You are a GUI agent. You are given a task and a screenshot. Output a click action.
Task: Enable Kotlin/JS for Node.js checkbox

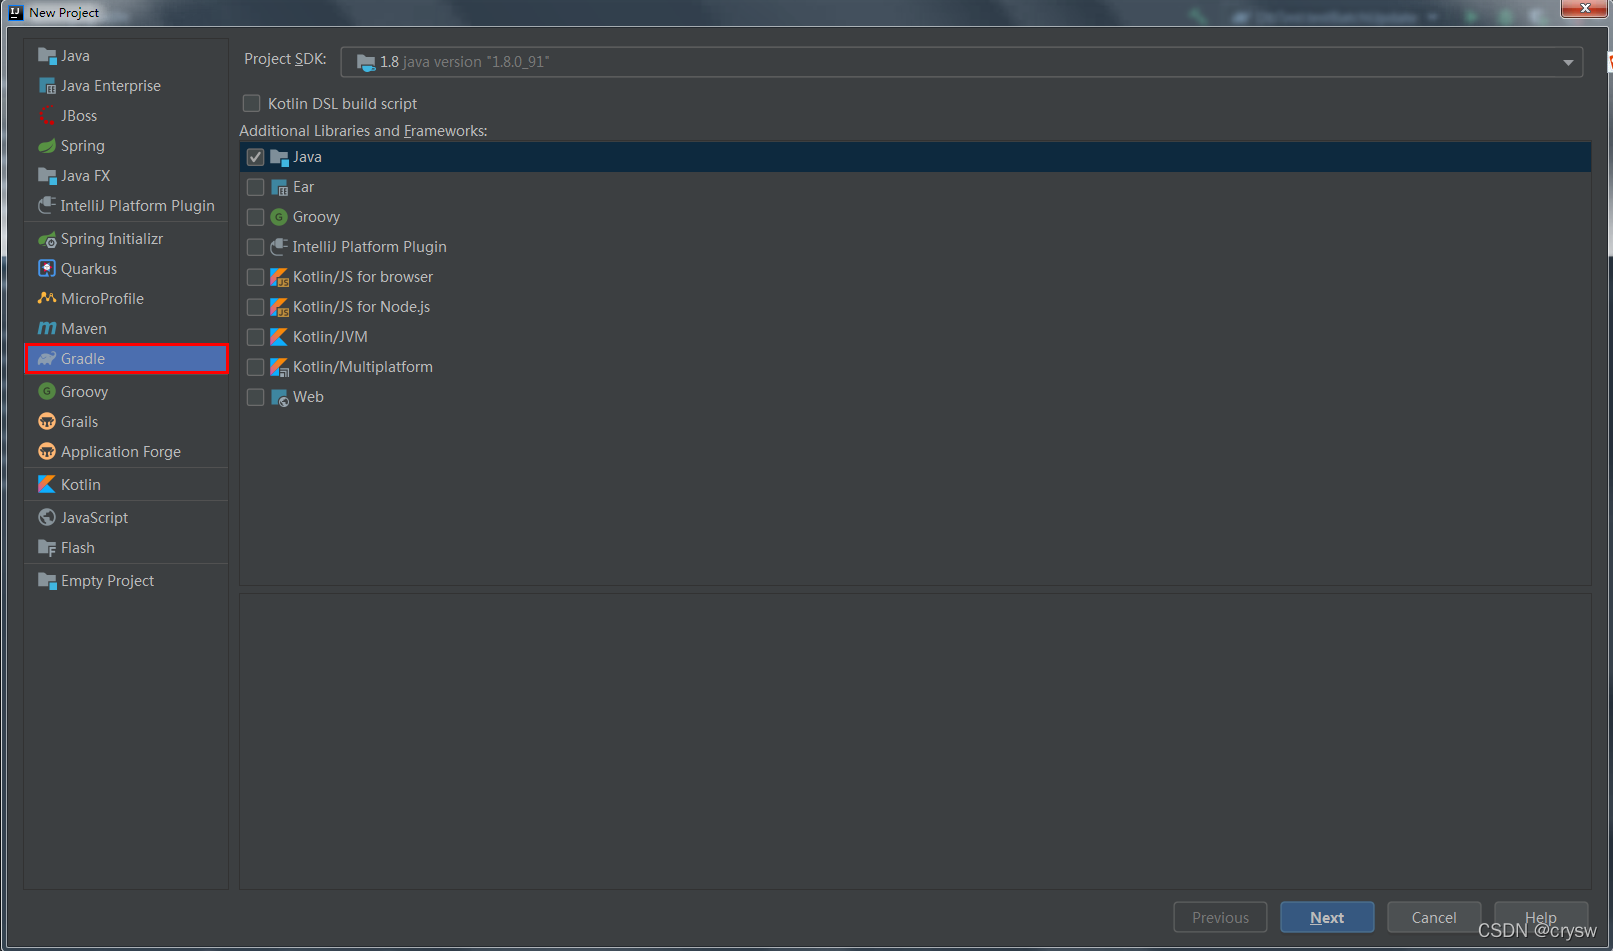(x=256, y=307)
